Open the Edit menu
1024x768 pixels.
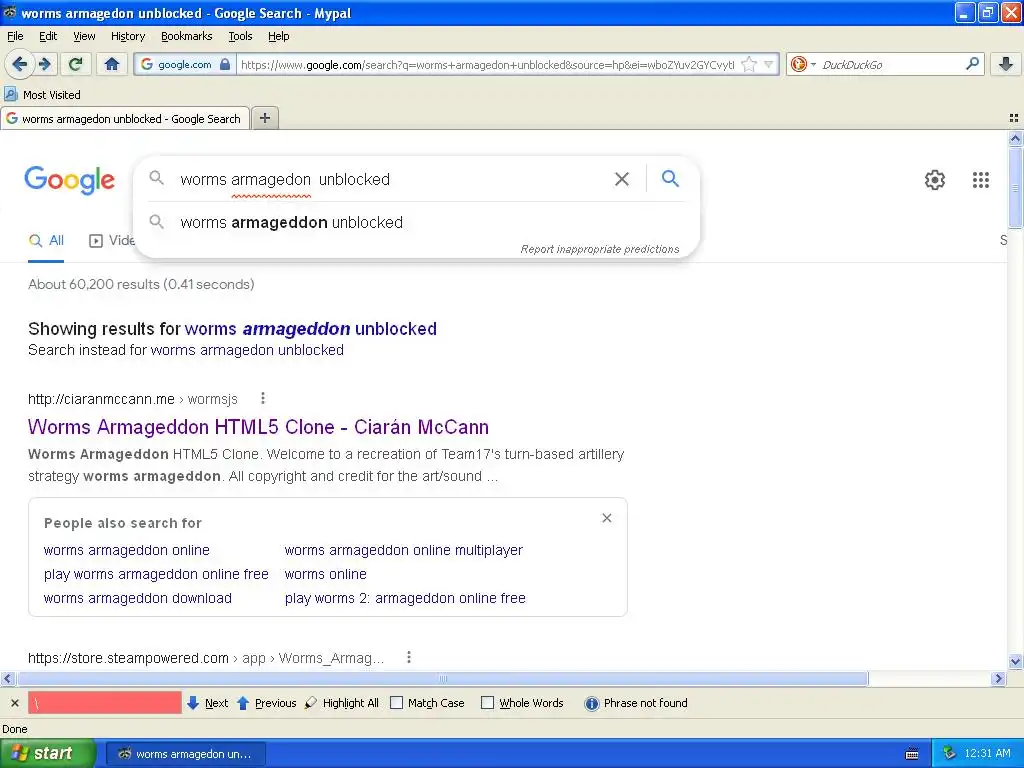point(48,36)
